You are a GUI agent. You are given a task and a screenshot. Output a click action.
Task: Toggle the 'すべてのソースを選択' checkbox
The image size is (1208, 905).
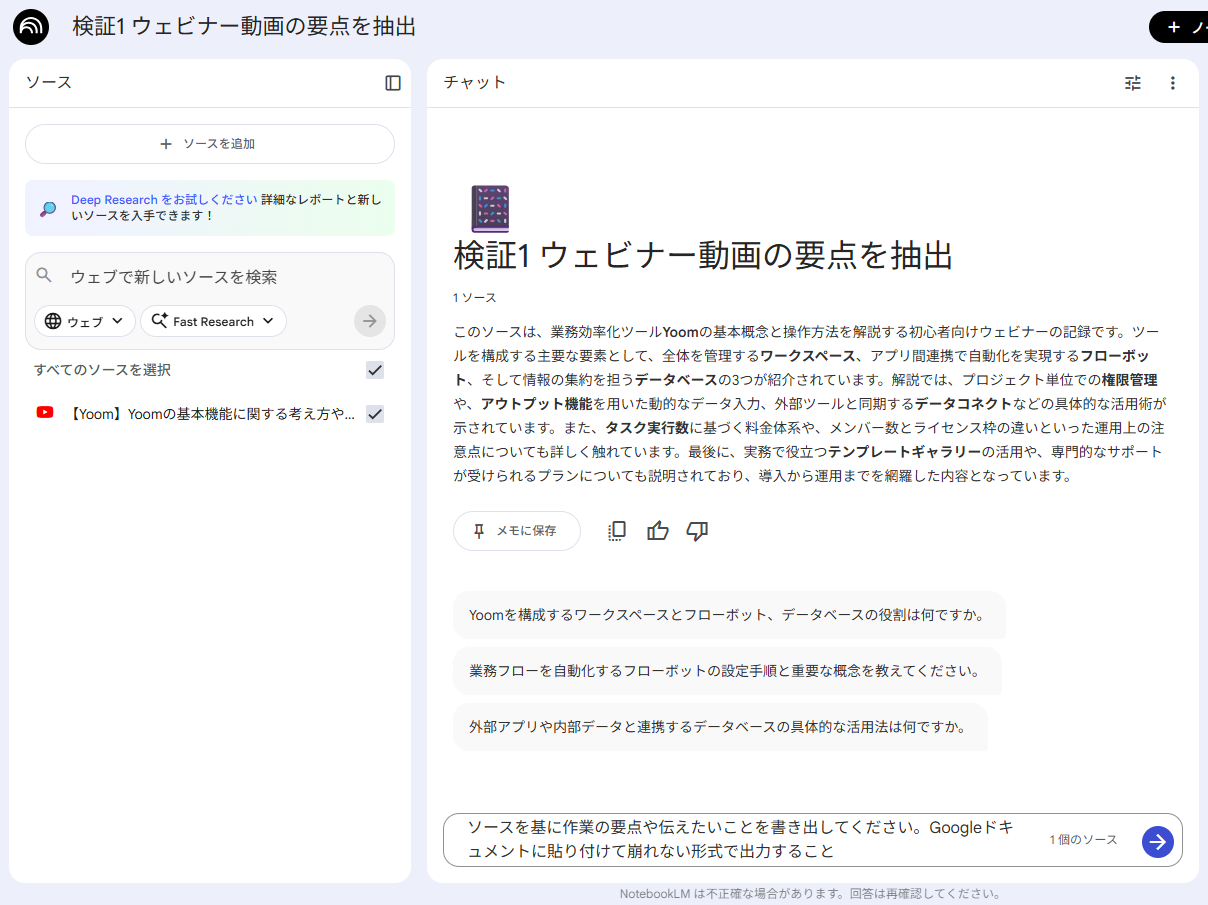click(375, 370)
